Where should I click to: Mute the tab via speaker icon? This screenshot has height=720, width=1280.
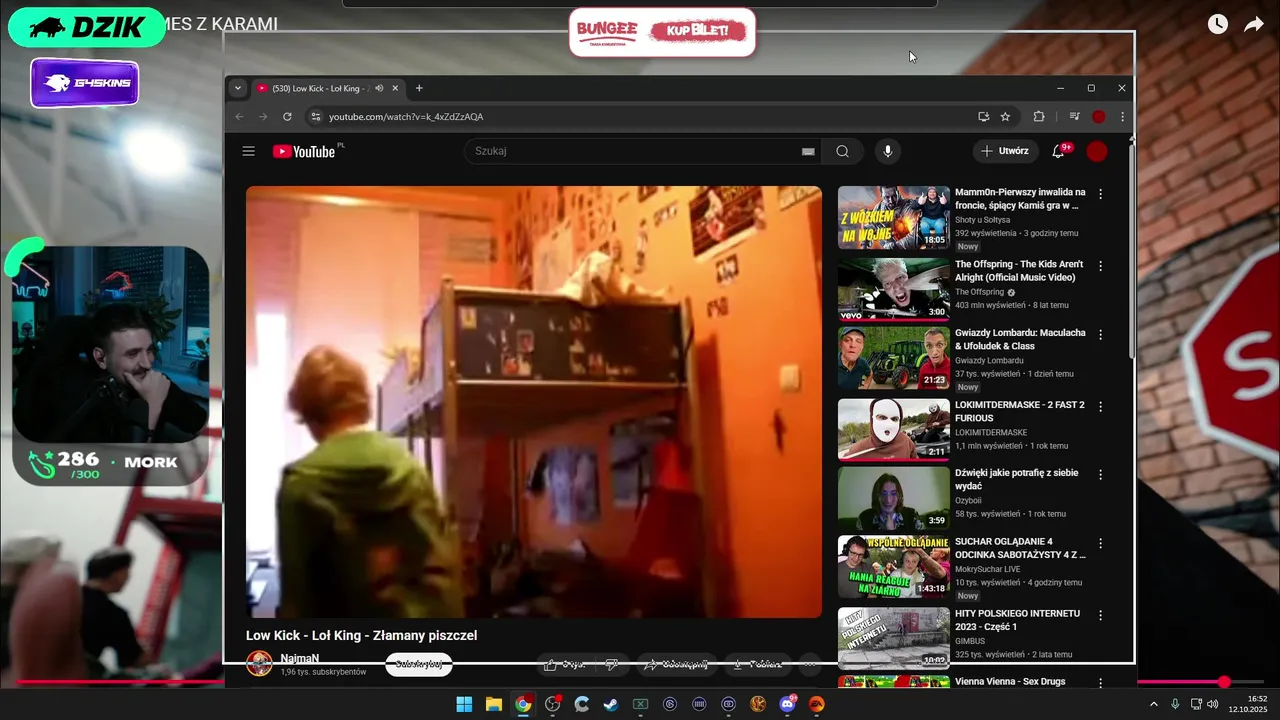[379, 88]
